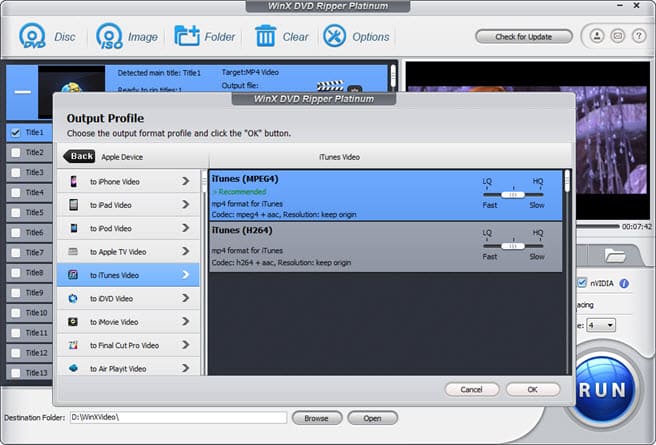Screen dimensions: 656x445
Task: Open Options wrench icon
Action: [x=334, y=36]
